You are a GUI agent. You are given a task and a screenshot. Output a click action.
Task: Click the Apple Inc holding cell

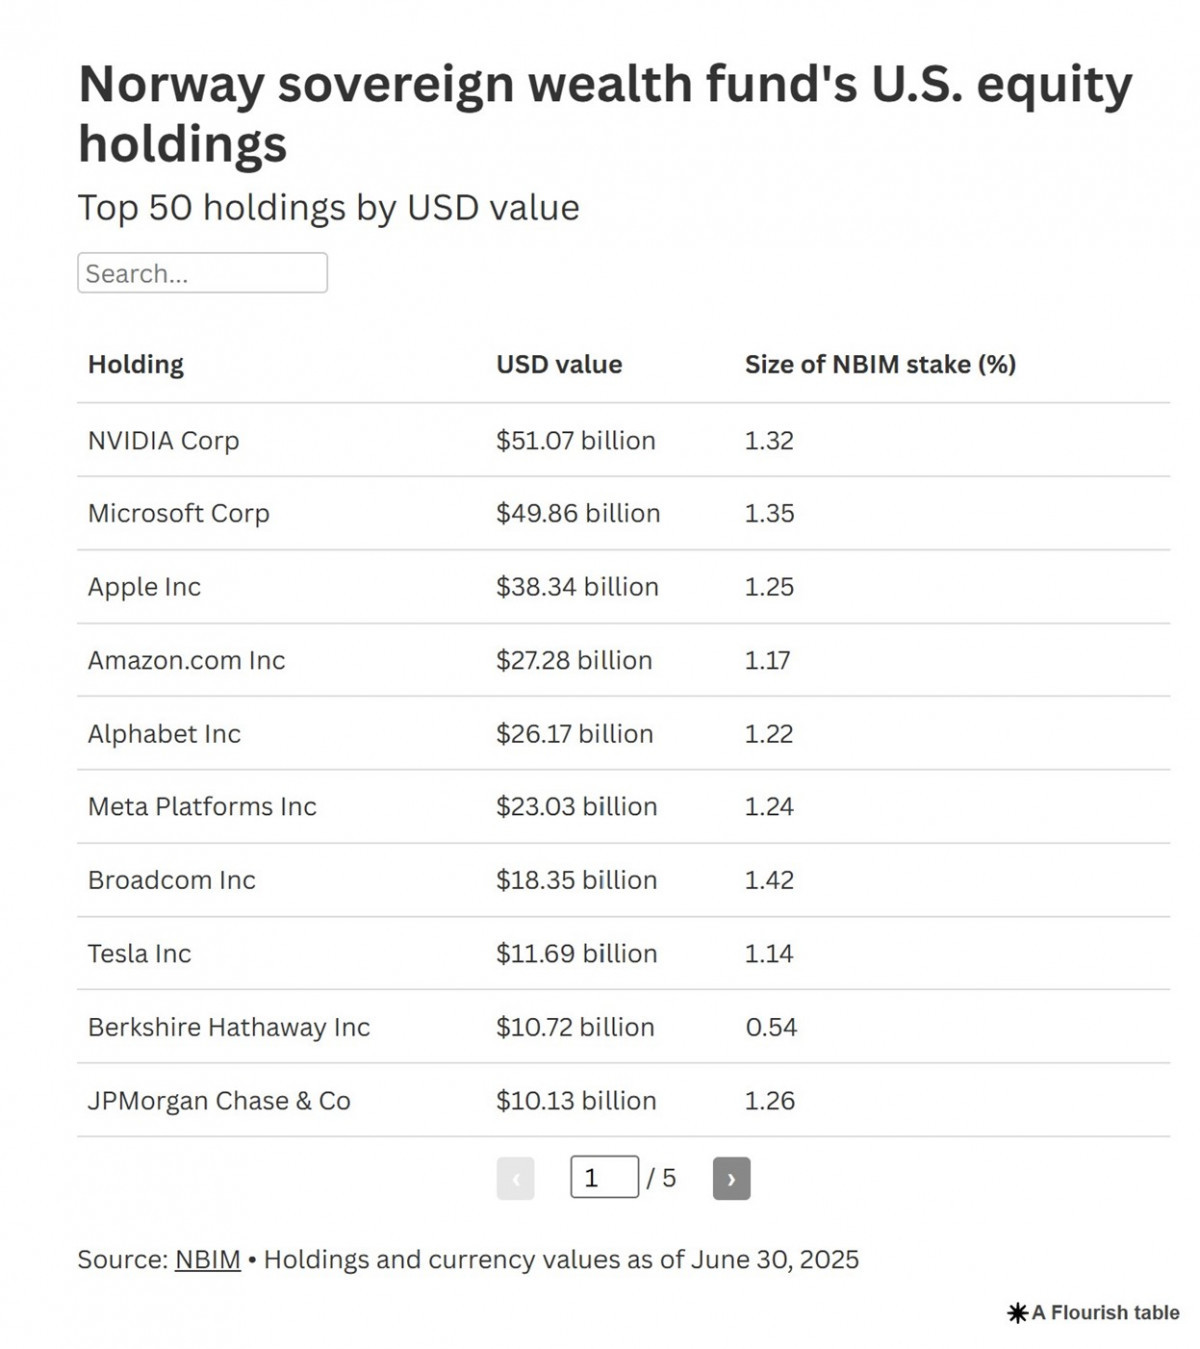click(x=145, y=587)
